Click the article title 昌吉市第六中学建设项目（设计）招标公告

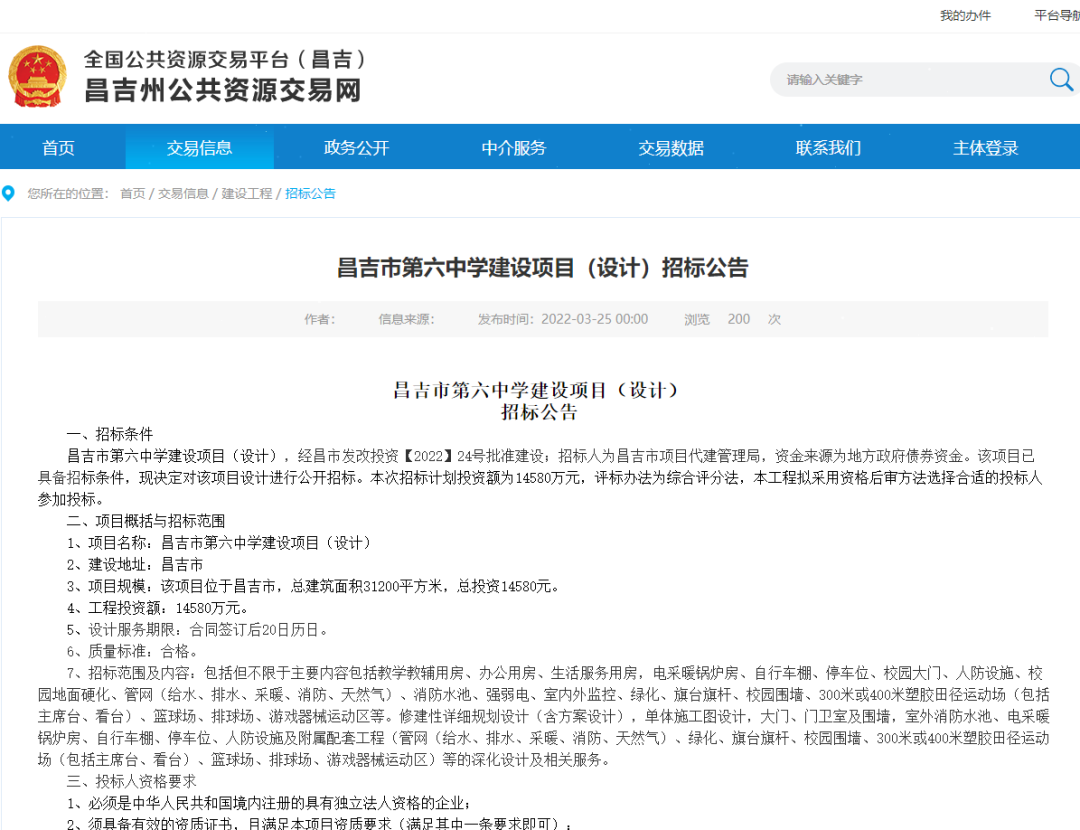pyautogui.click(x=542, y=267)
